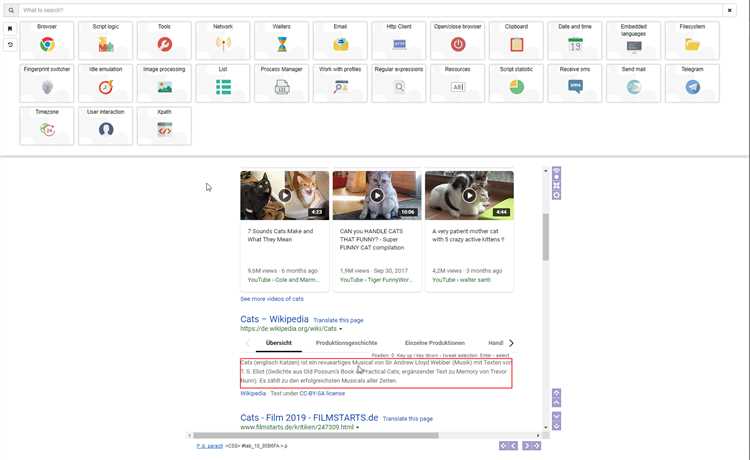Open the List module
750x460 pixels.
223,83
